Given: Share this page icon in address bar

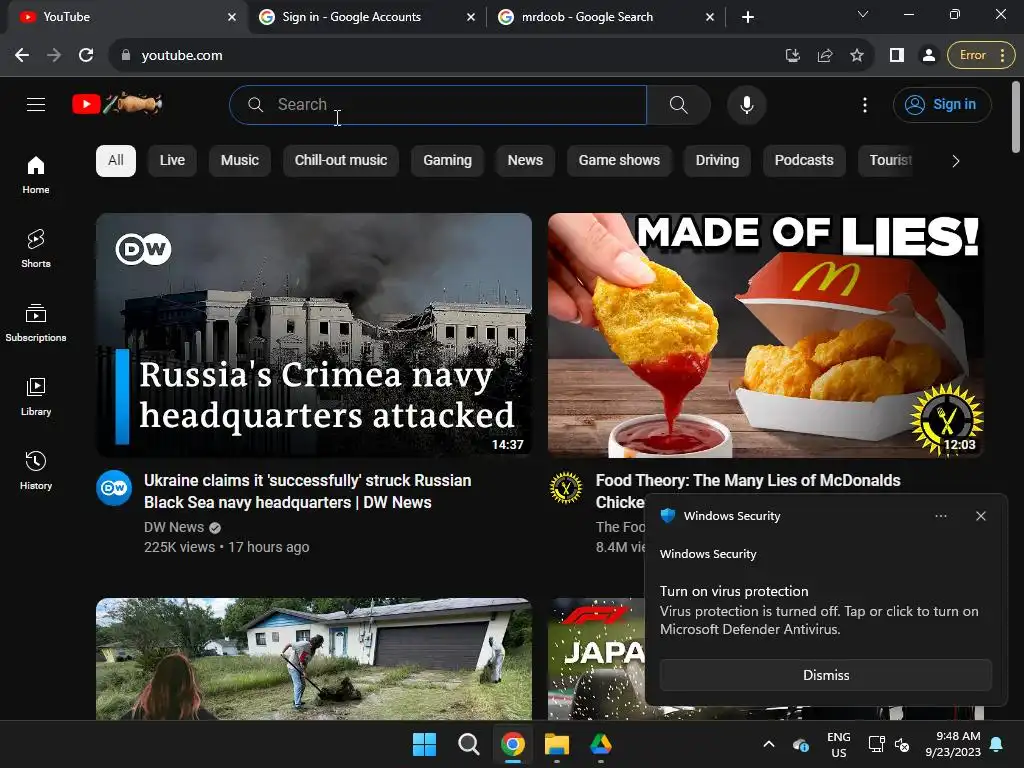Looking at the screenshot, I should (x=825, y=56).
